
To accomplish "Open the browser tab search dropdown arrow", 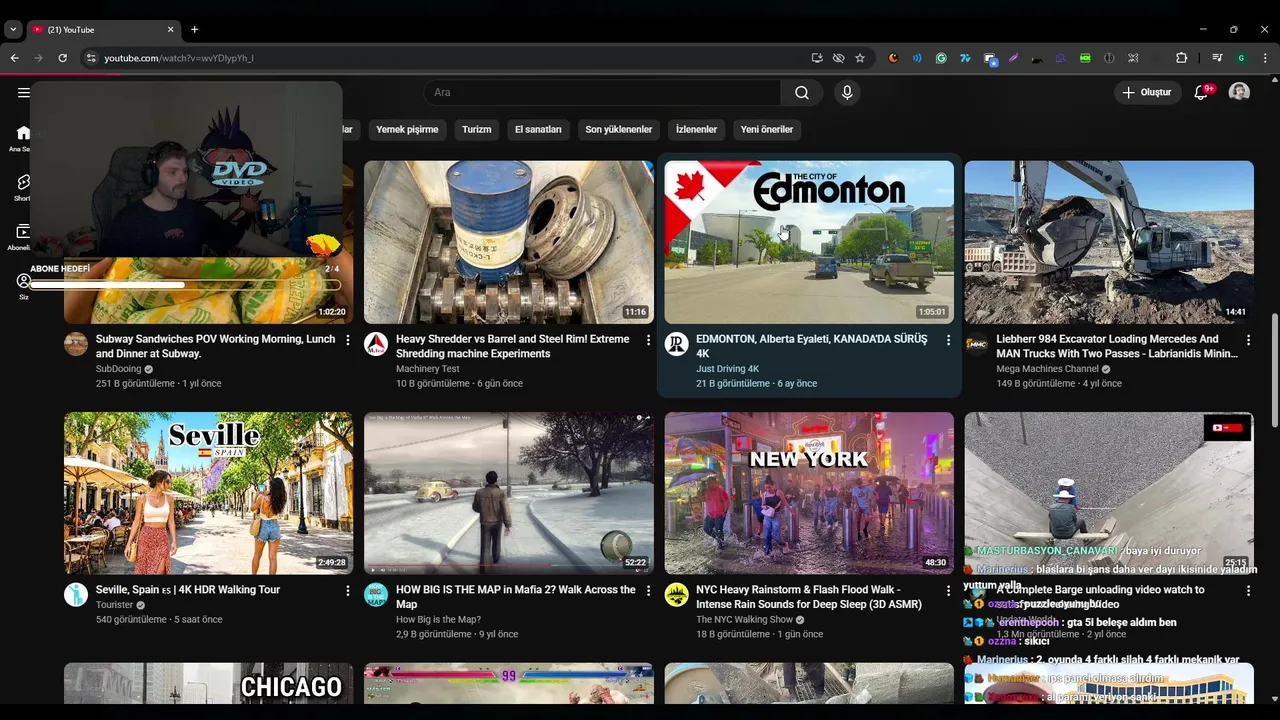I will [13, 29].
